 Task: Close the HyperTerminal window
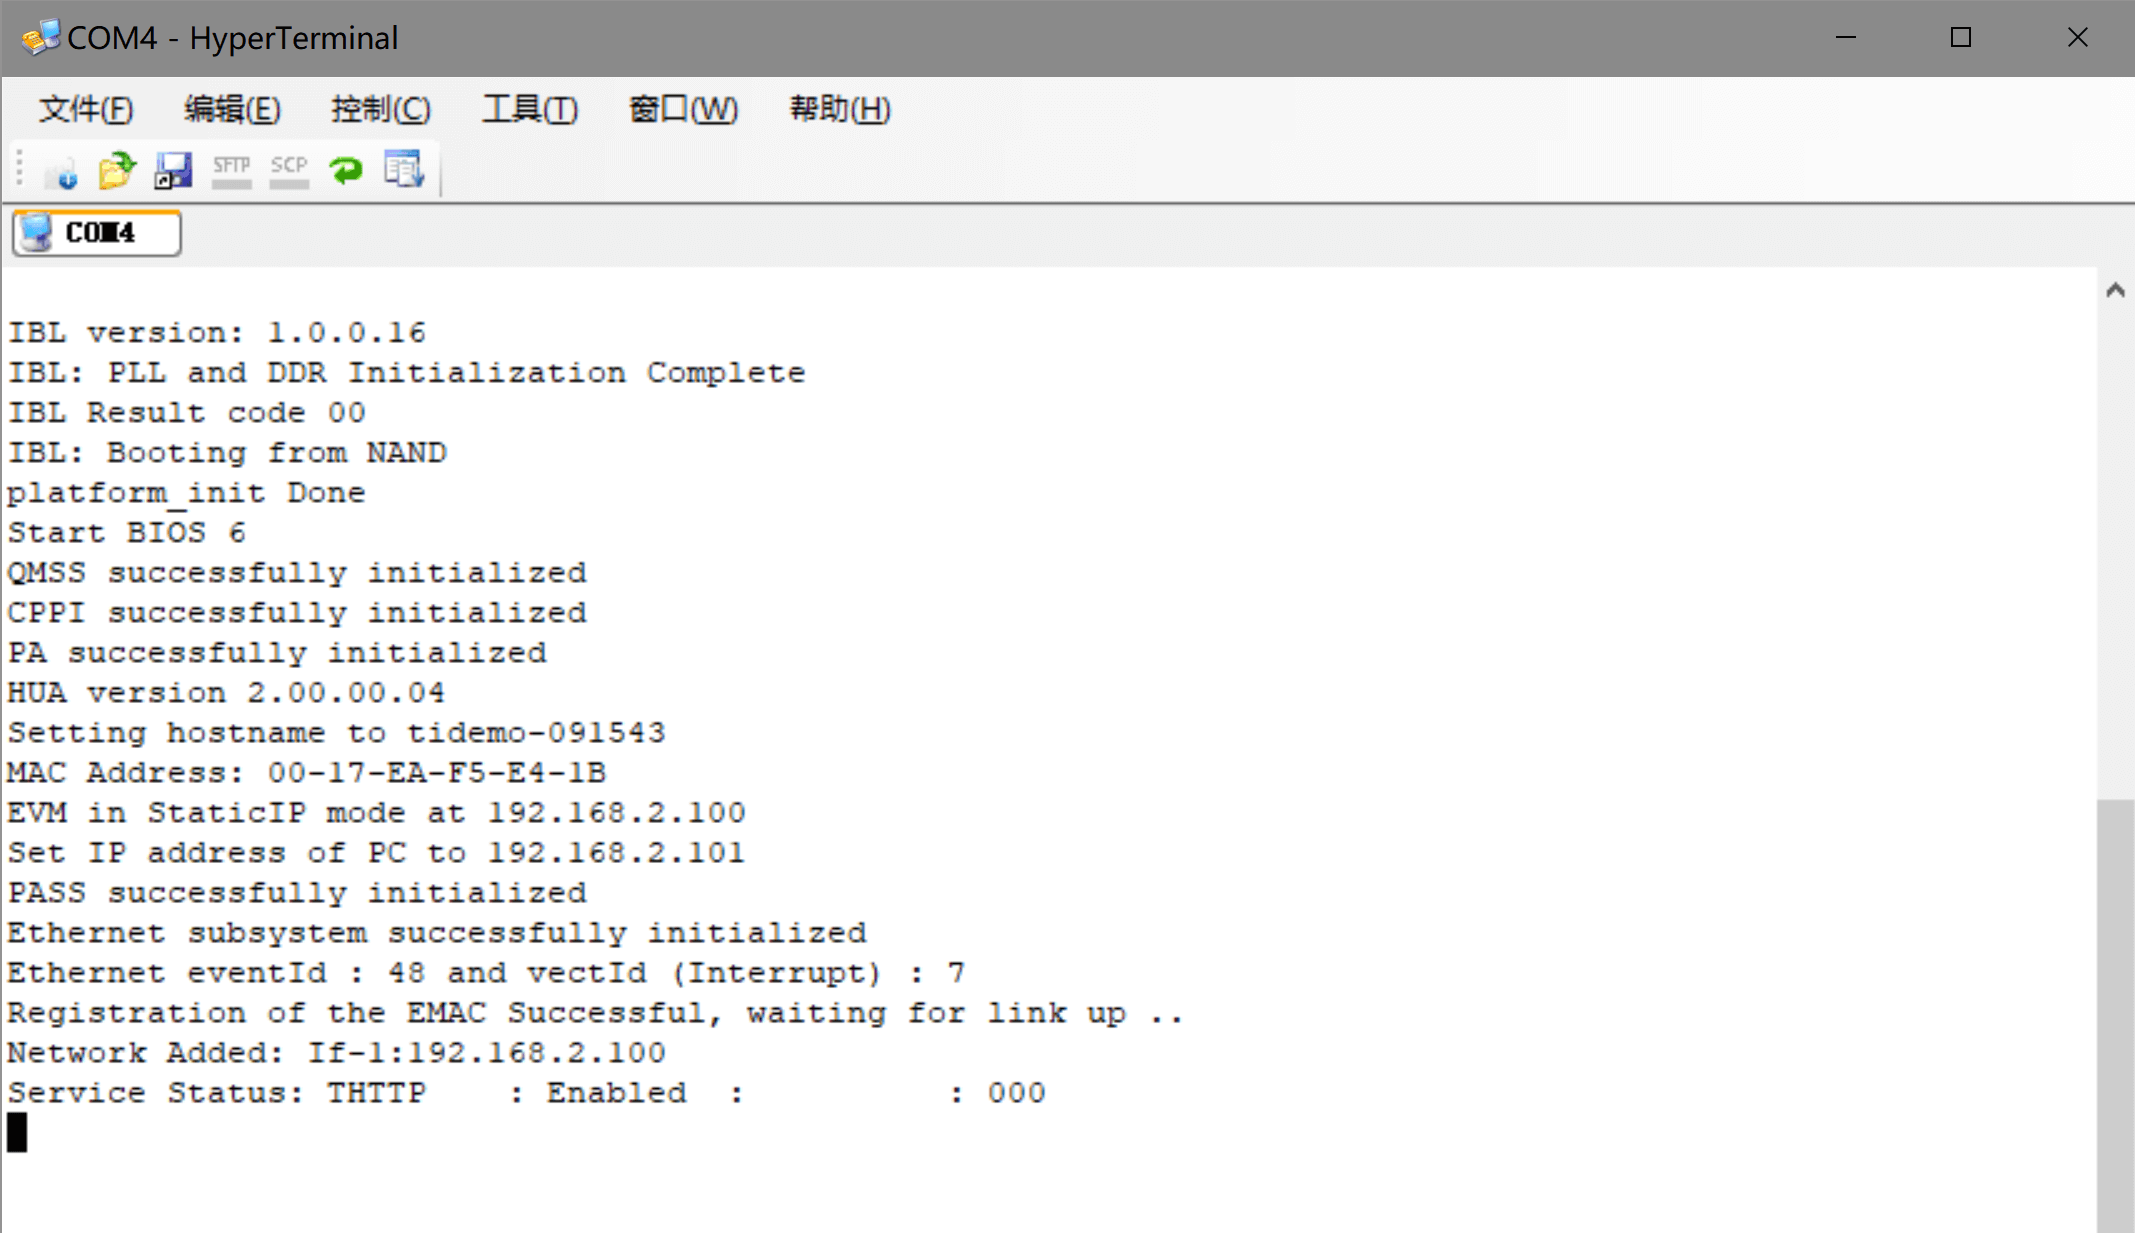(x=2078, y=38)
